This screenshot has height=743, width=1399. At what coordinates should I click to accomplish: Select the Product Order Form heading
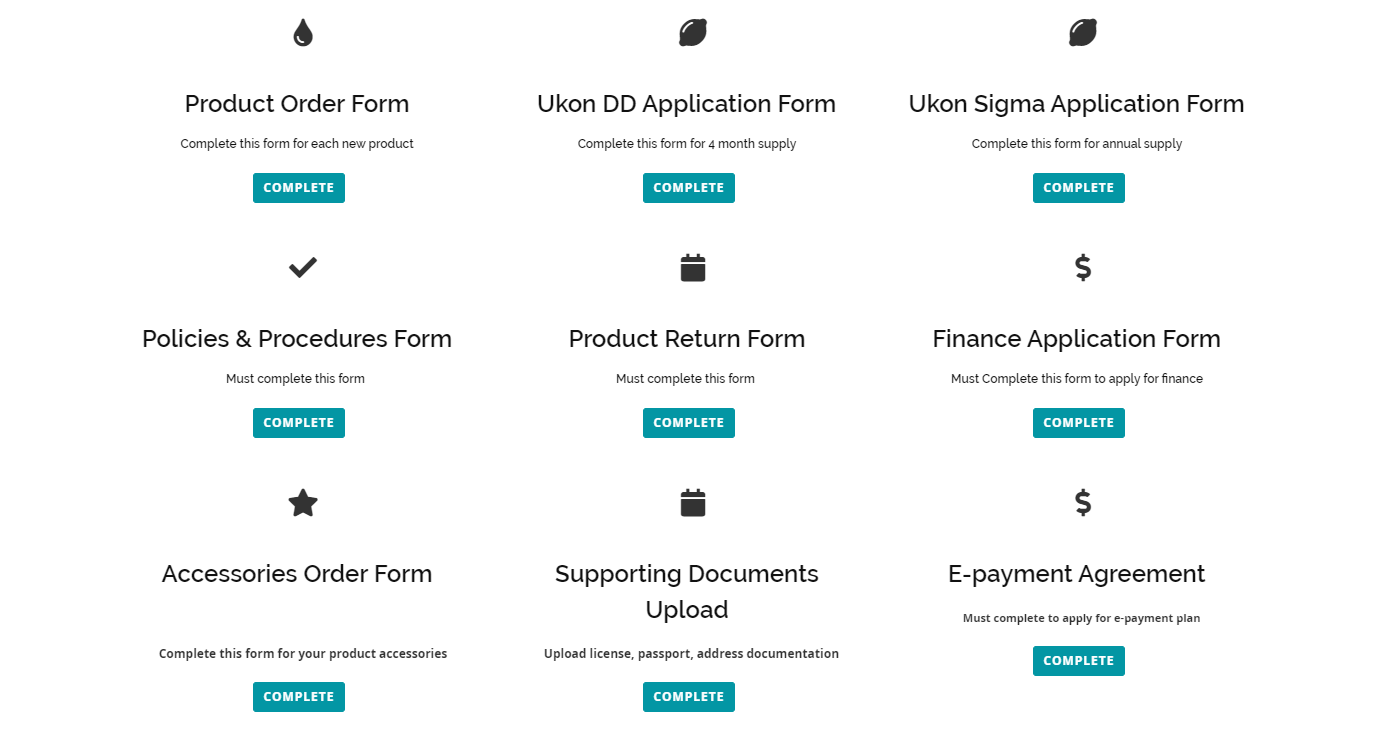(x=297, y=104)
